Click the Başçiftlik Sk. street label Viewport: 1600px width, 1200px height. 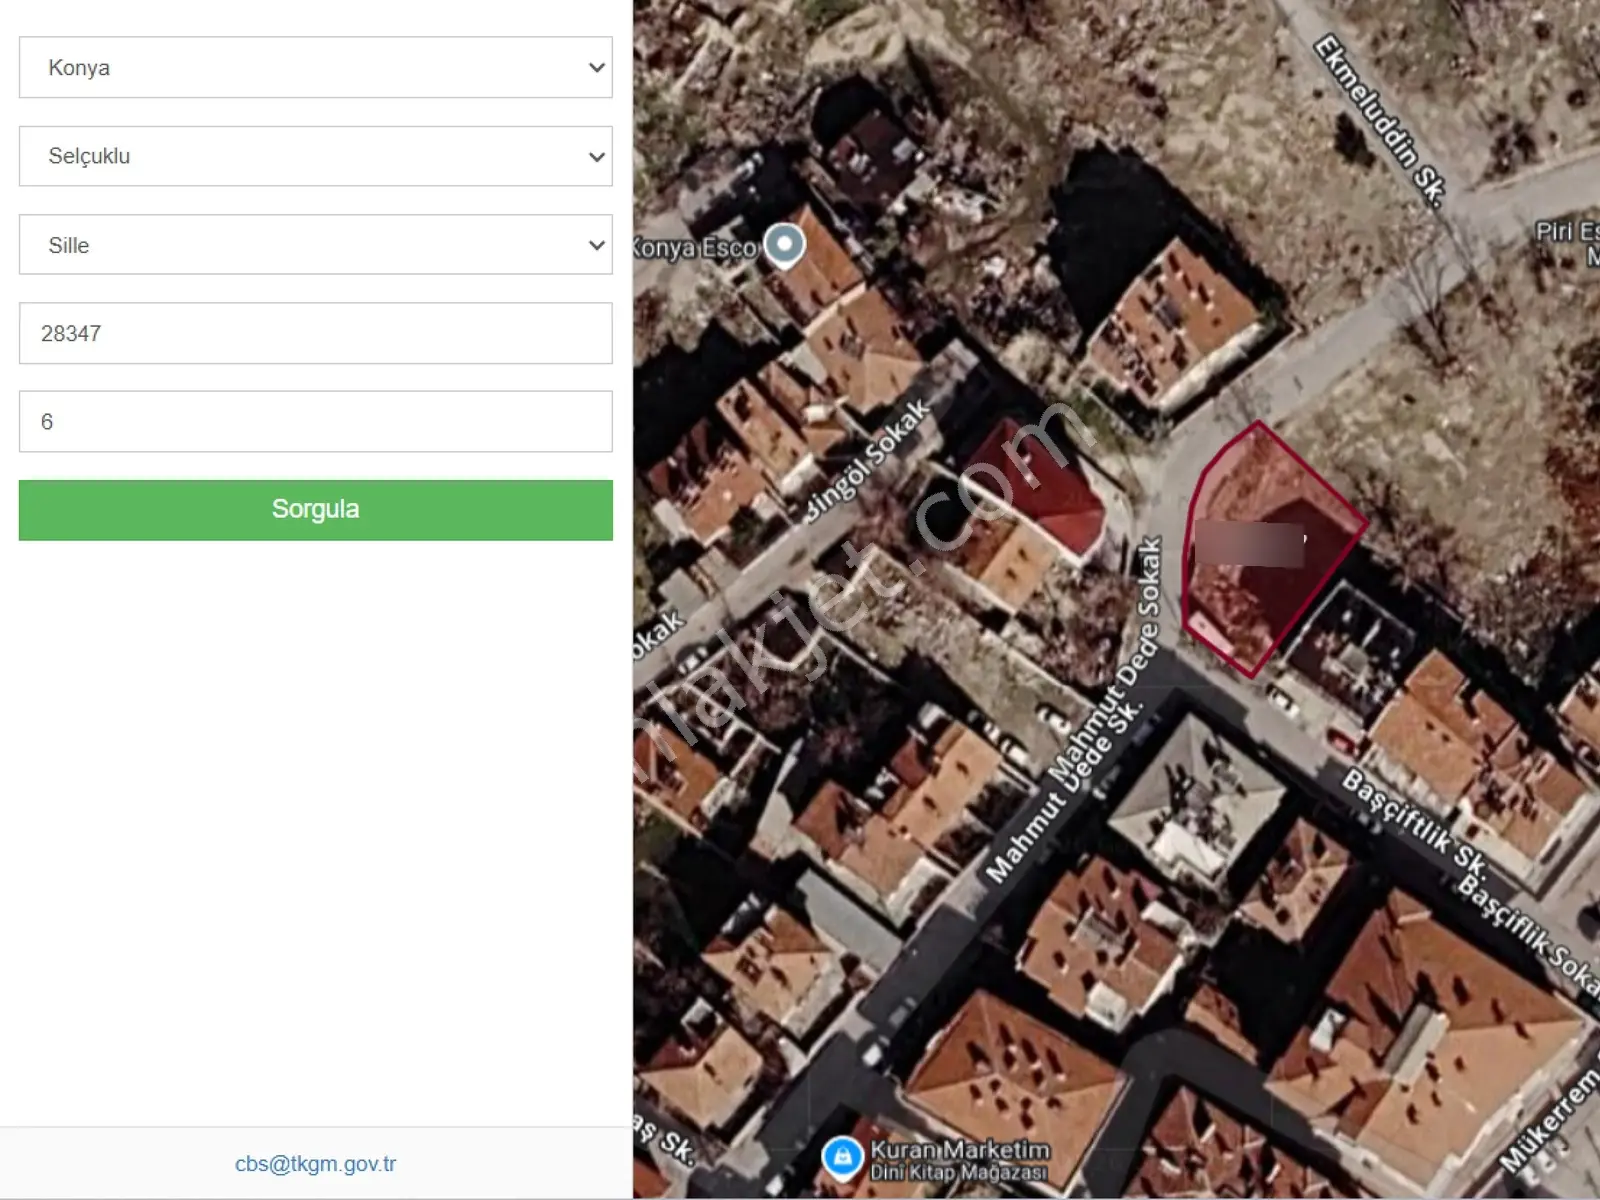(x=1414, y=822)
